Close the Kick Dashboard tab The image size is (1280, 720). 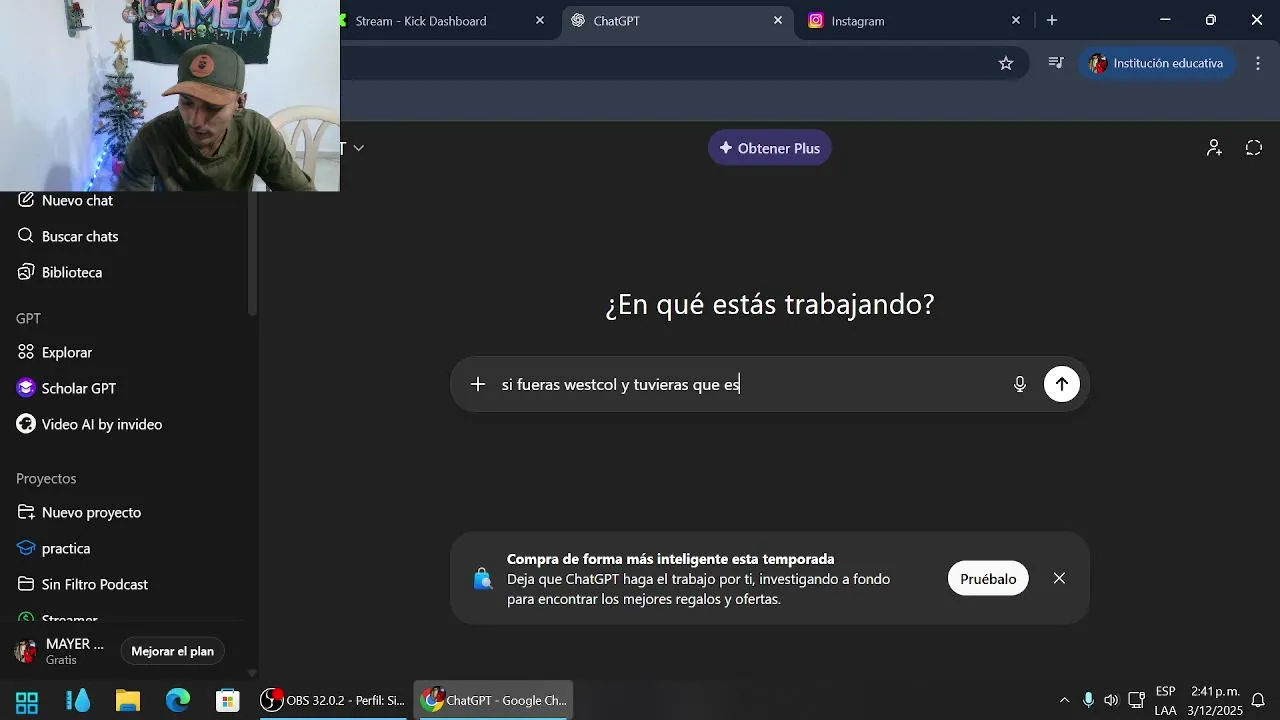(540, 20)
